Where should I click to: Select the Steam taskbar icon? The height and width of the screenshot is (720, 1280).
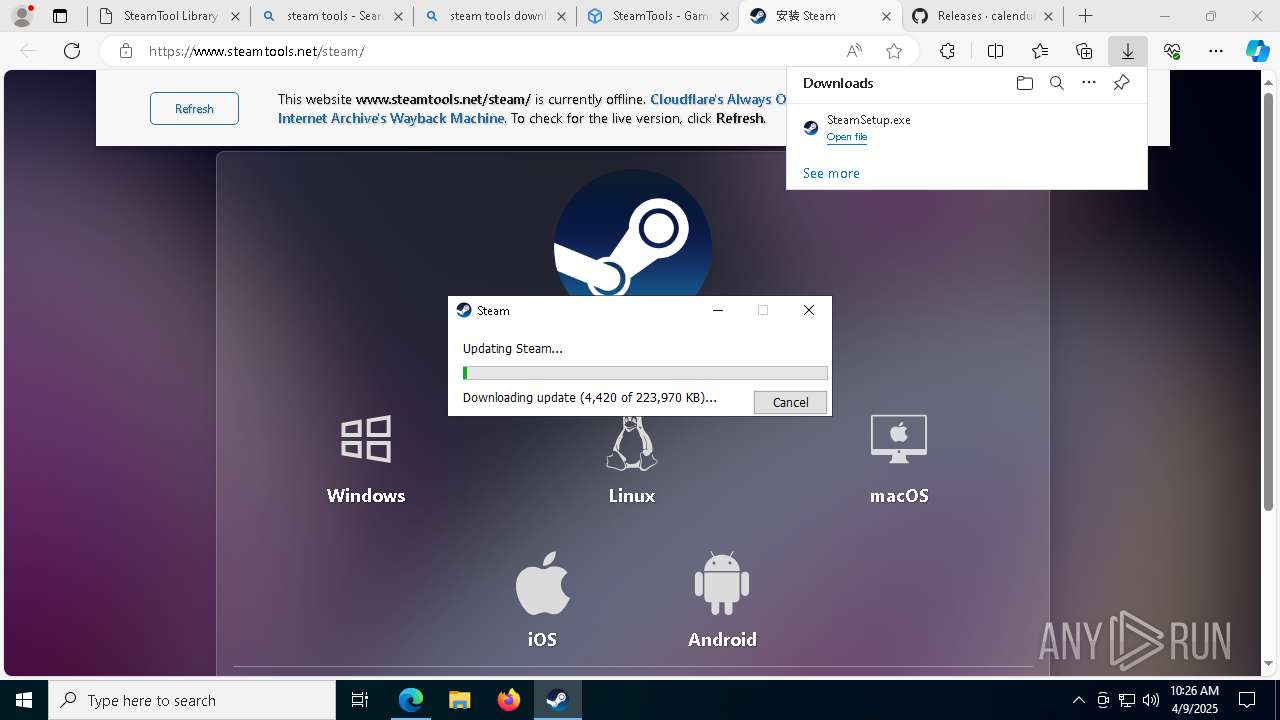557,700
